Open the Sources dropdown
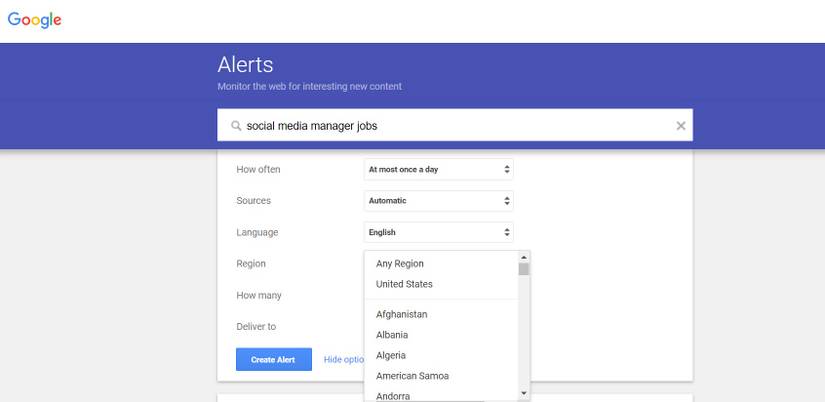Image resolution: width=825 pixels, height=402 pixels. click(x=438, y=200)
